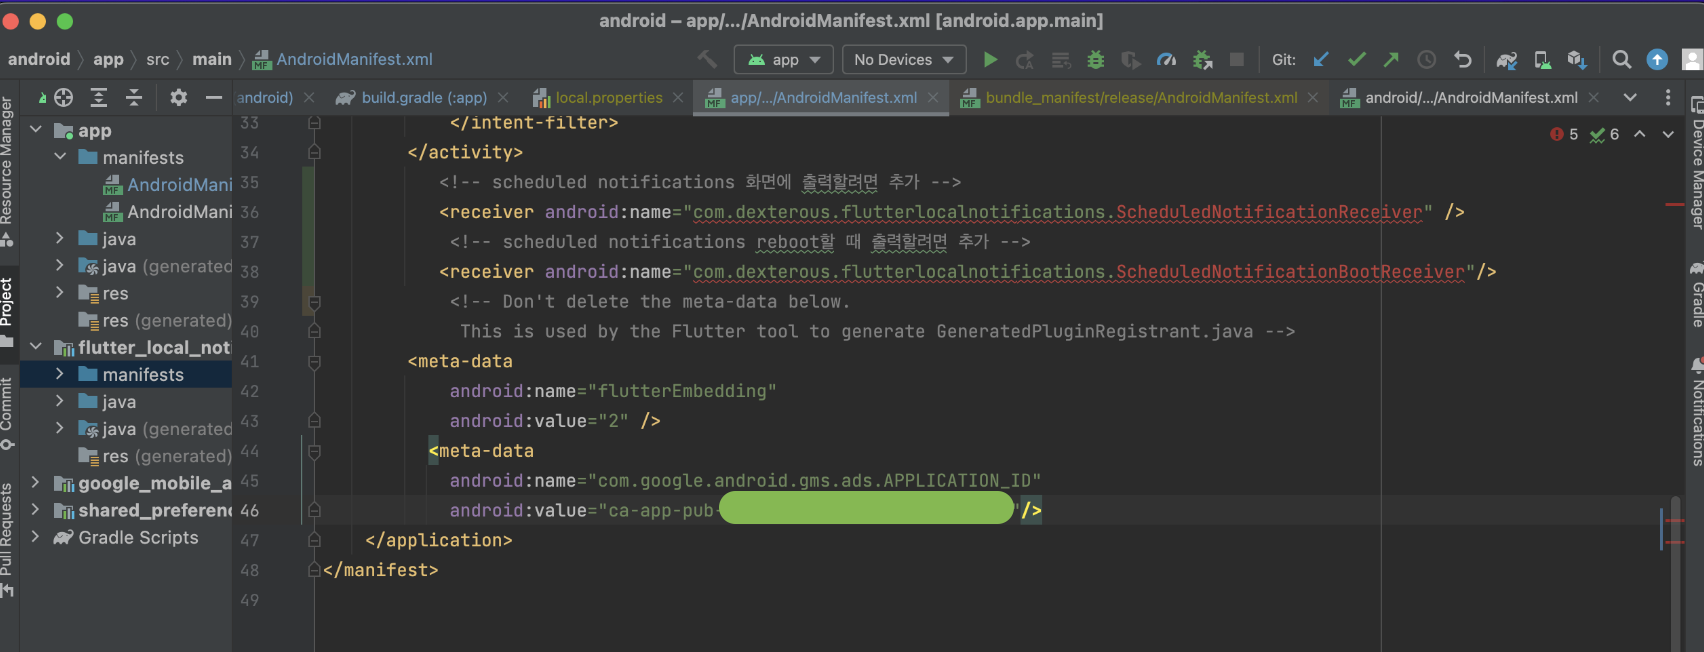This screenshot has height=652, width=1704.
Task: Open the Profiler gauge icon
Action: (1166, 60)
